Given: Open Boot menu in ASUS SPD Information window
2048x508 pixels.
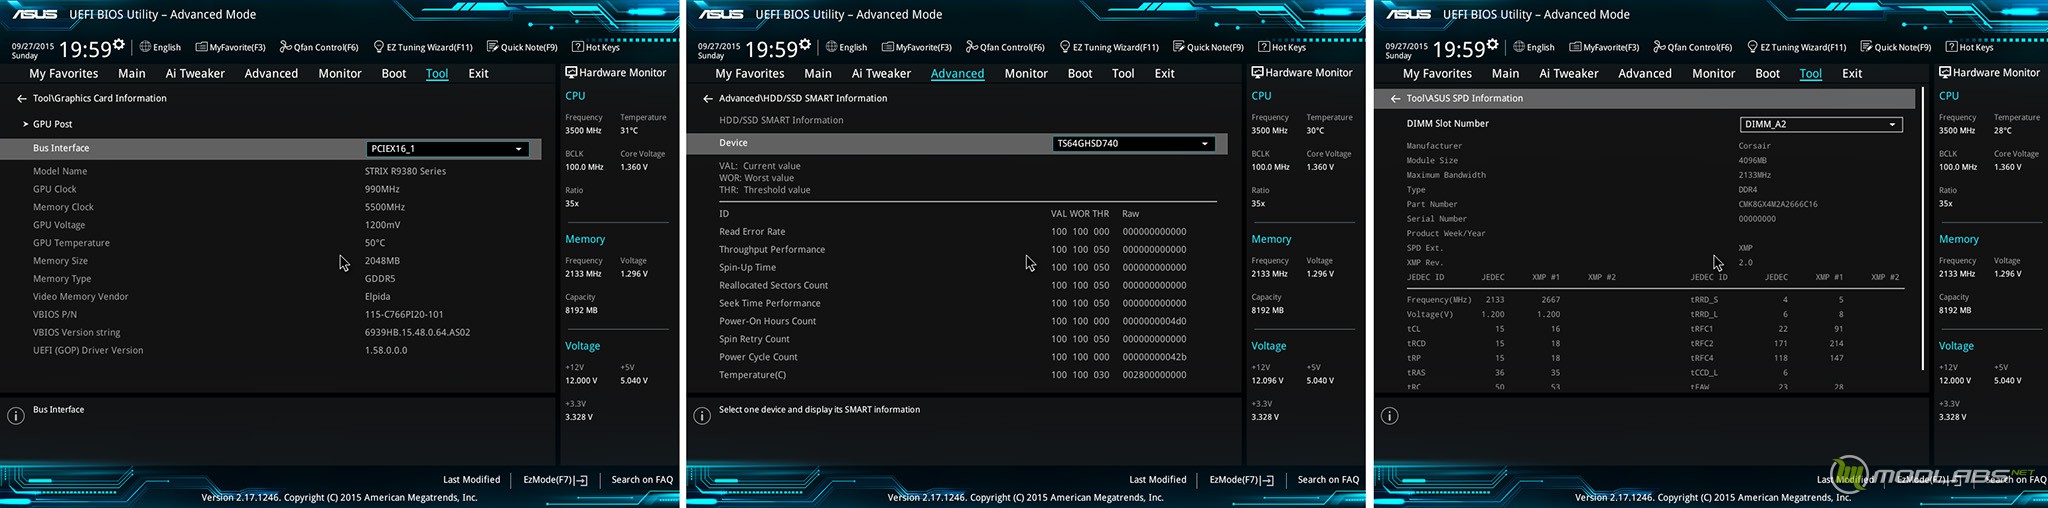Looking at the screenshot, I should click(x=1768, y=73).
